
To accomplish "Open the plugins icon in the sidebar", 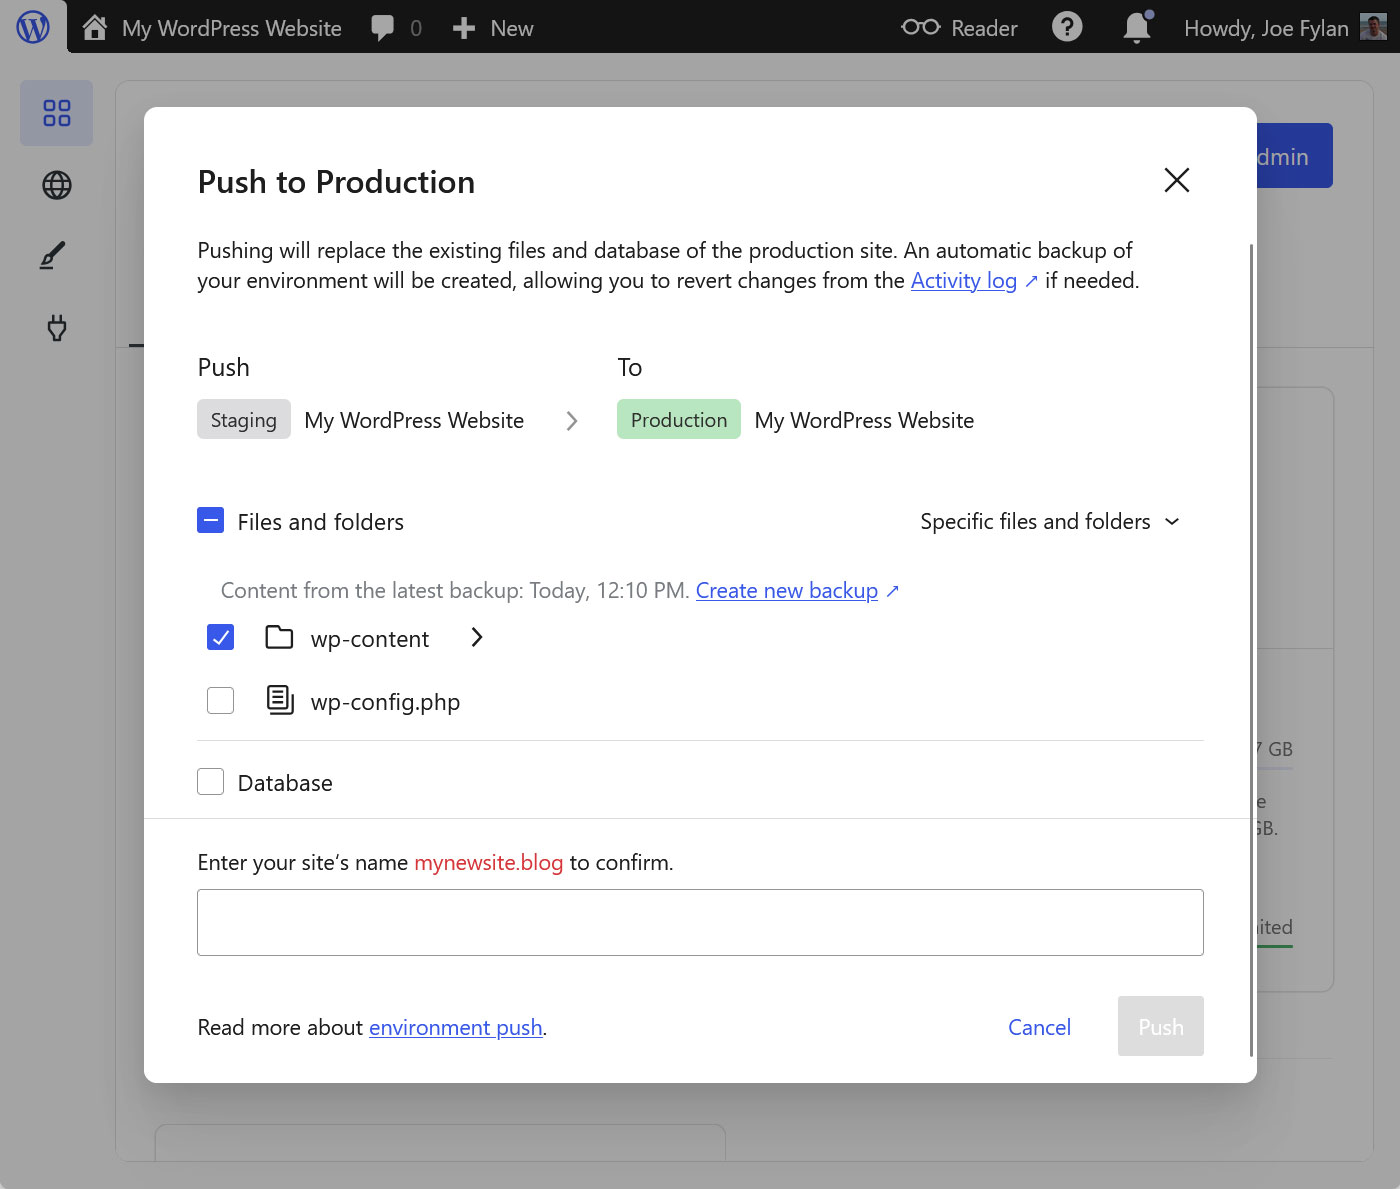I will [56, 328].
